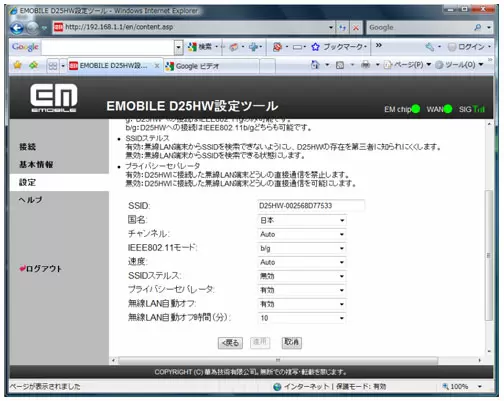Click the 適用 button

pyautogui.click(x=260, y=342)
